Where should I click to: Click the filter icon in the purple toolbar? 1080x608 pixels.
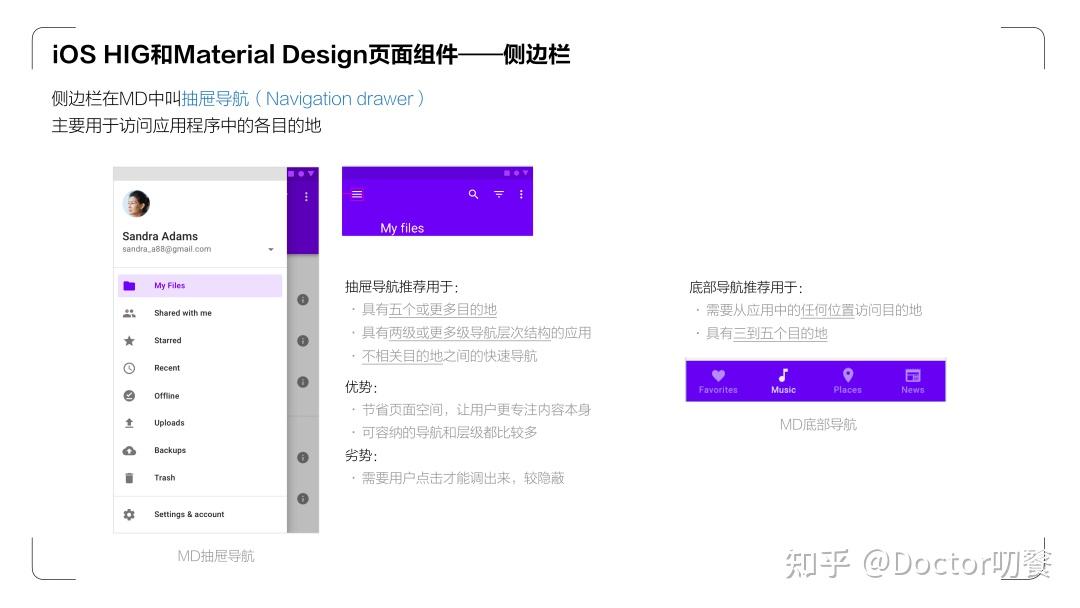497,195
